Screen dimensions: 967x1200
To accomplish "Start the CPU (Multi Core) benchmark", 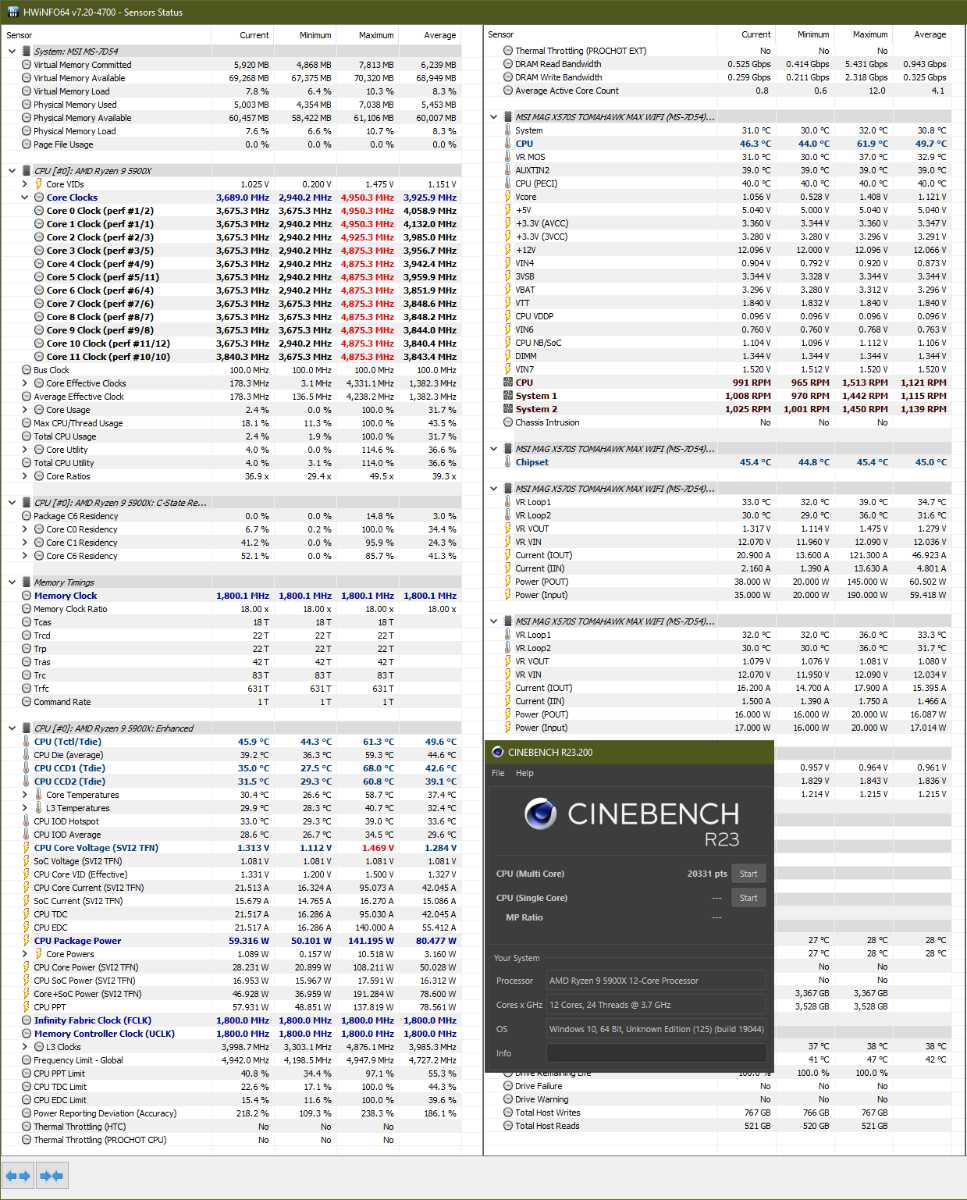I will click(x=748, y=874).
